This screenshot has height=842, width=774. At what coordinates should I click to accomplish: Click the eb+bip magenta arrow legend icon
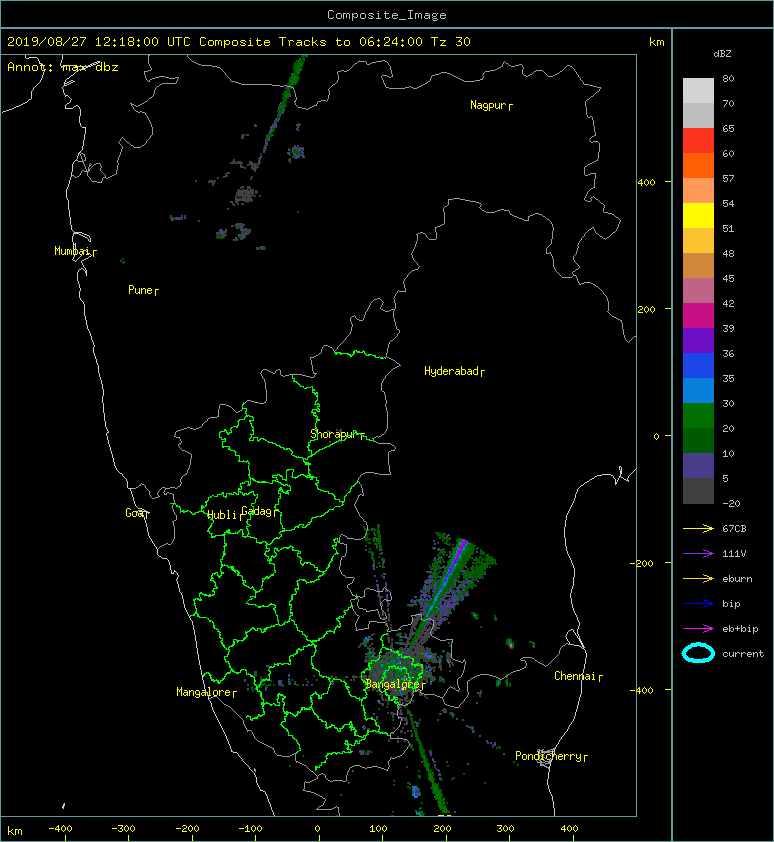[698, 629]
